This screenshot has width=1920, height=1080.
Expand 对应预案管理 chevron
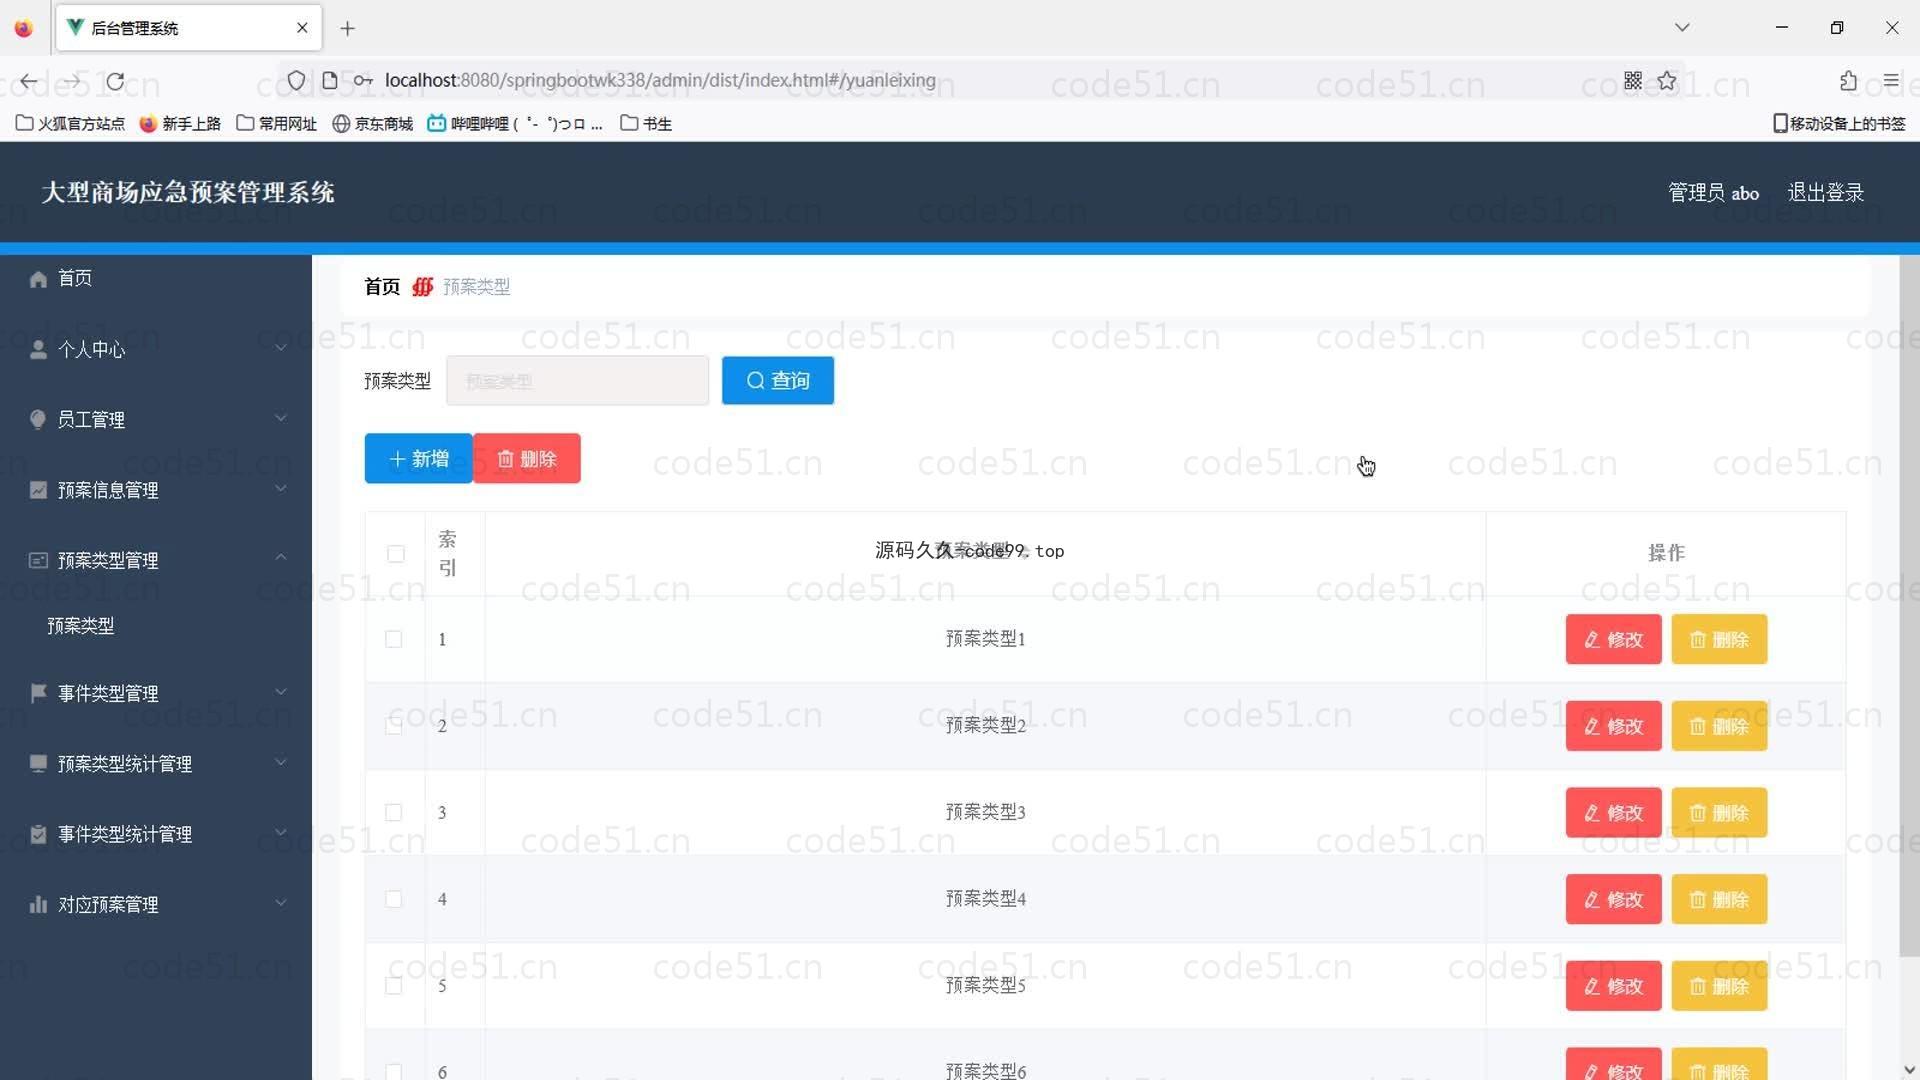(x=281, y=902)
